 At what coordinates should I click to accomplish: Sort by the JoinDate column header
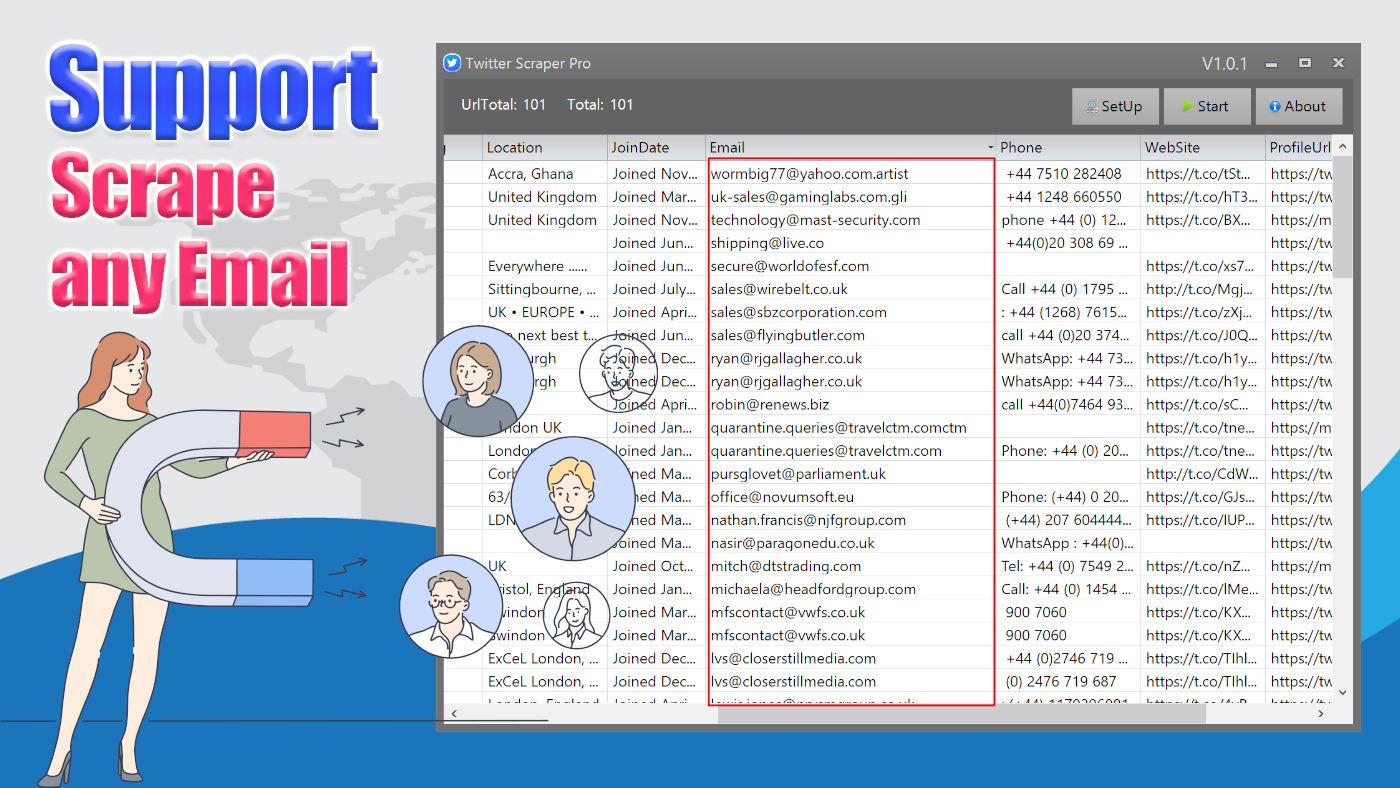click(x=656, y=148)
